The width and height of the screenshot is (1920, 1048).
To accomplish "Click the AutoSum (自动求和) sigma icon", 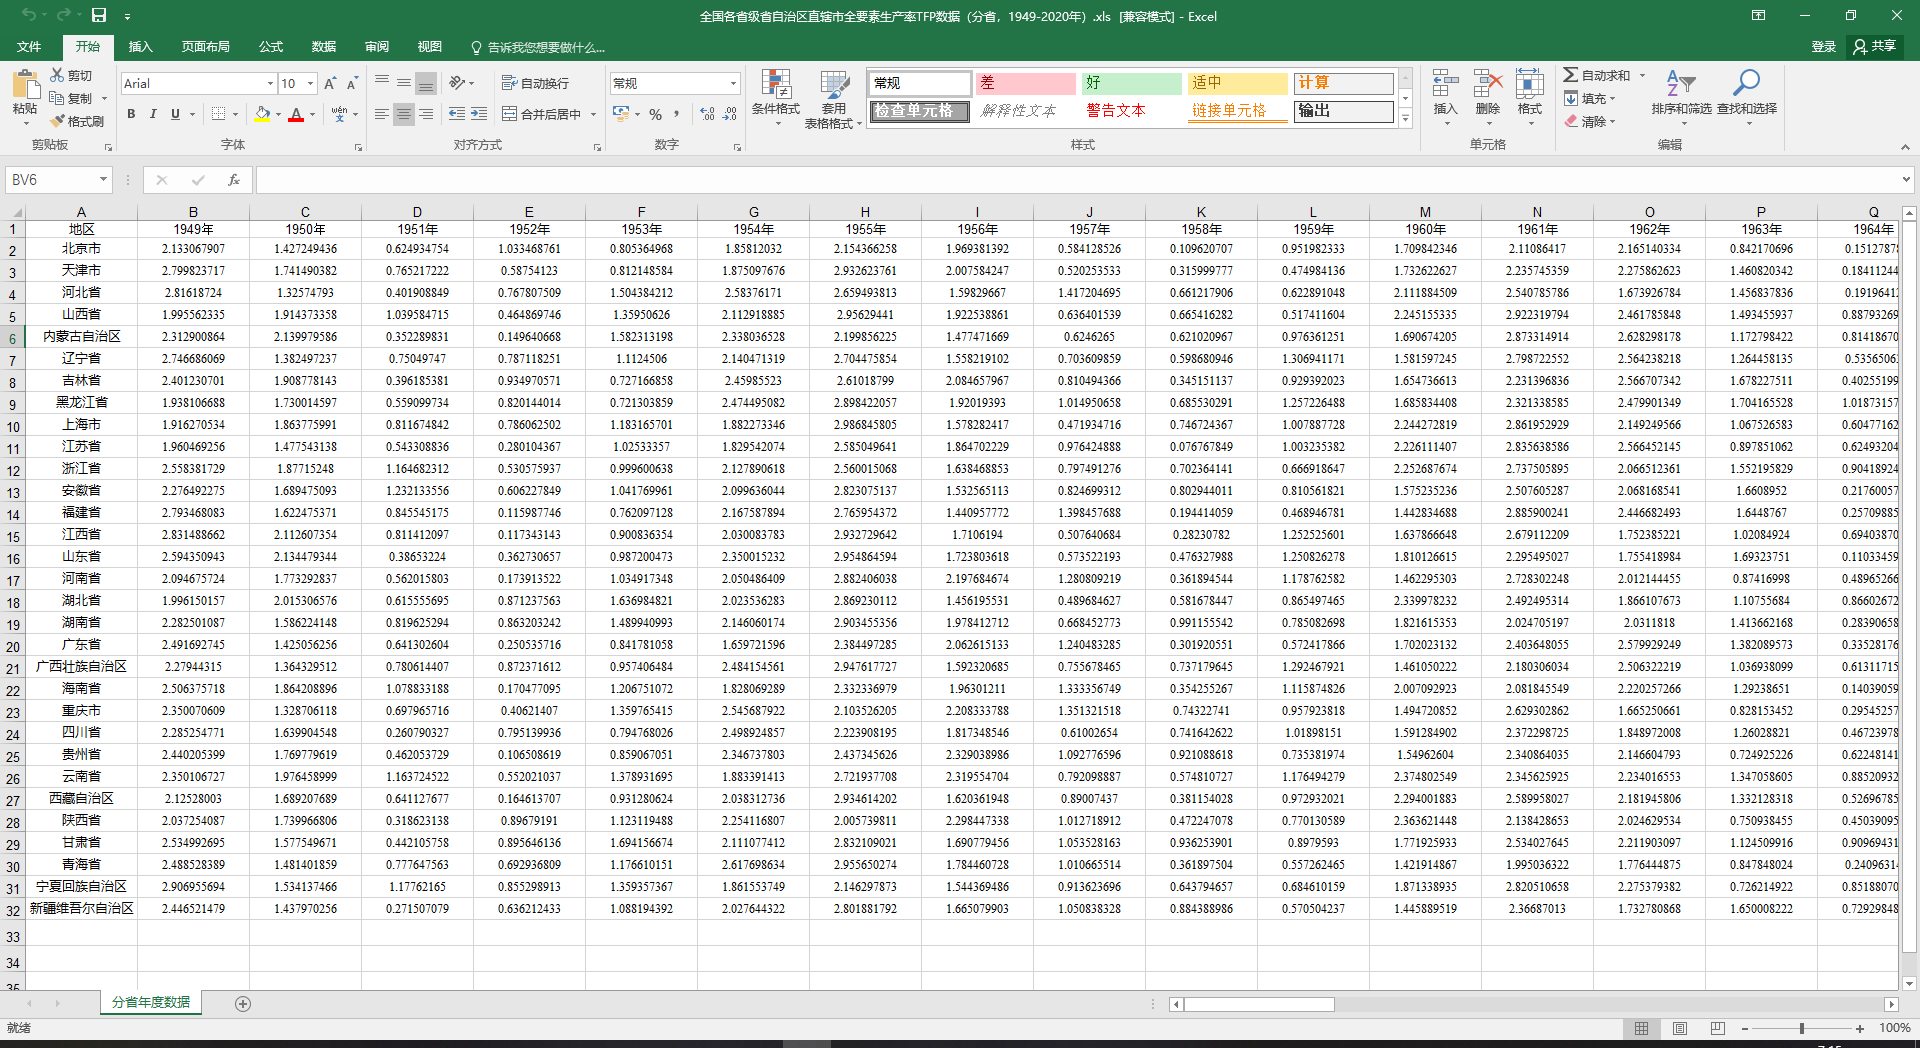I will [x=1571, y=75].
